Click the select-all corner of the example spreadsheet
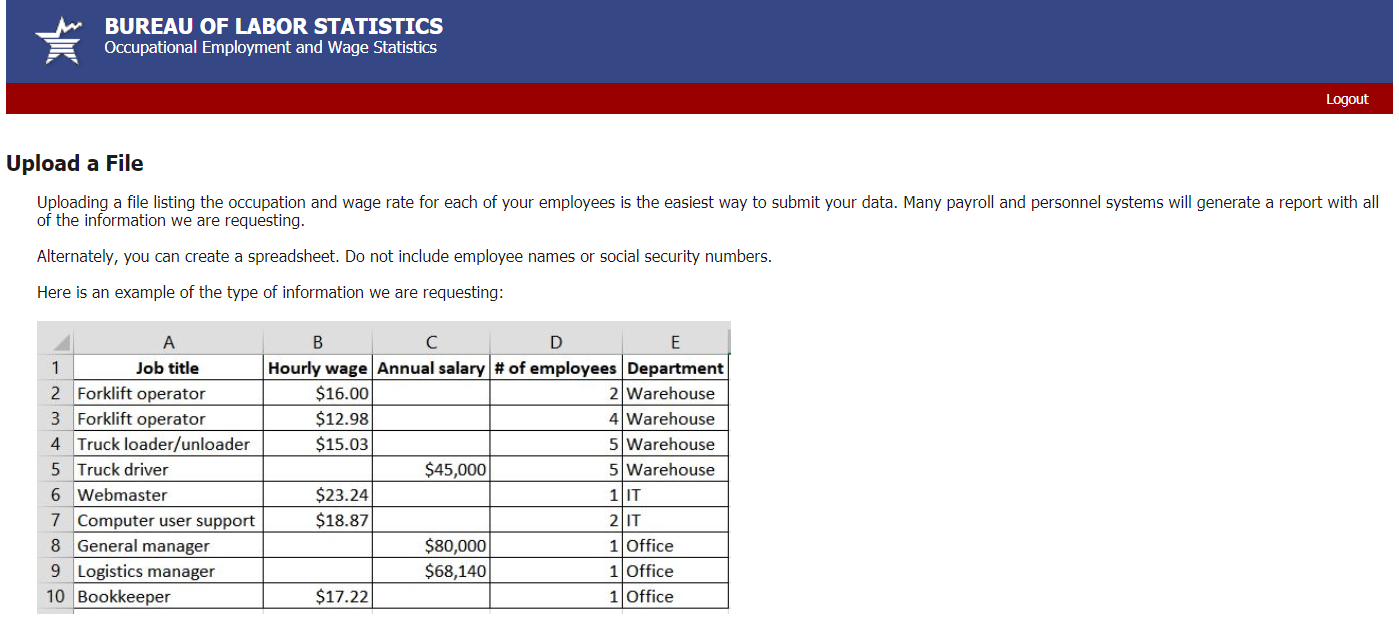Image resolution: width=1399 pixels, height=627 pixels. (55, 342)
